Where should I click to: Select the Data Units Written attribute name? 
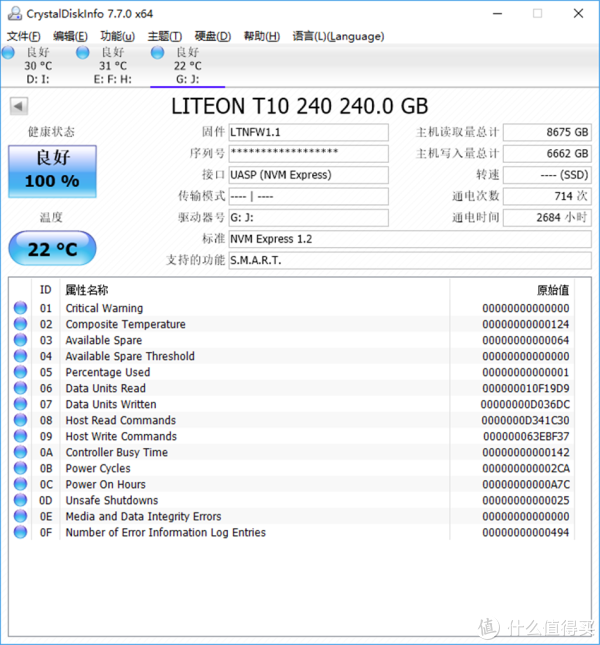[111, 404]
